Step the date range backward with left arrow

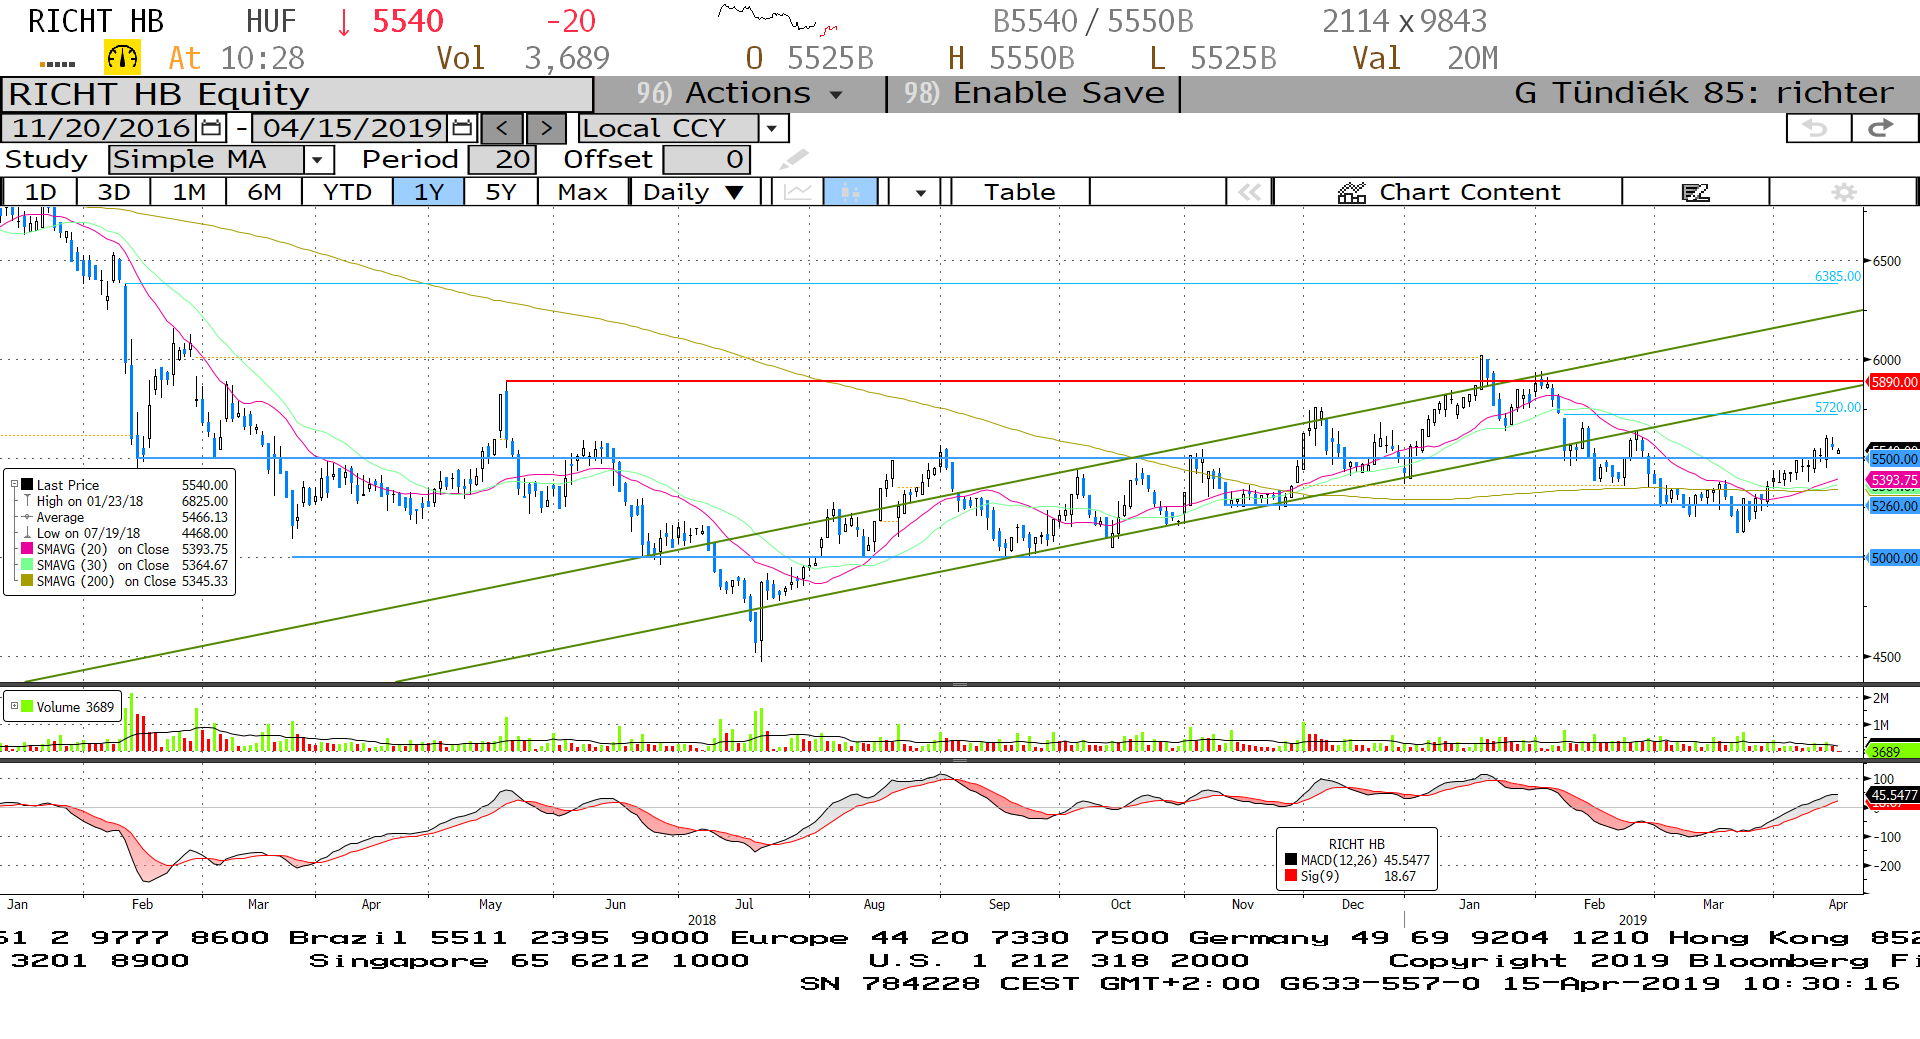[x=502, y=128]
